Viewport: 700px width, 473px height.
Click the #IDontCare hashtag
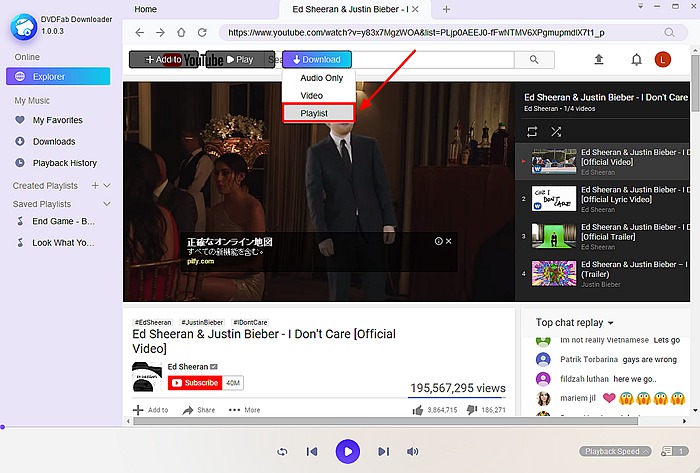(x=250, y=322)
